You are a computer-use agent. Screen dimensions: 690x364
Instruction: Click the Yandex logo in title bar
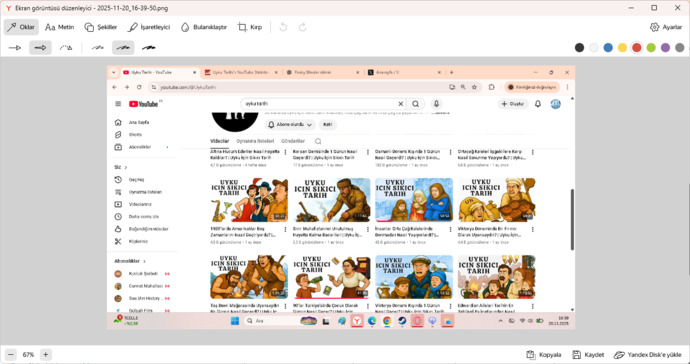tap(8, 8)
